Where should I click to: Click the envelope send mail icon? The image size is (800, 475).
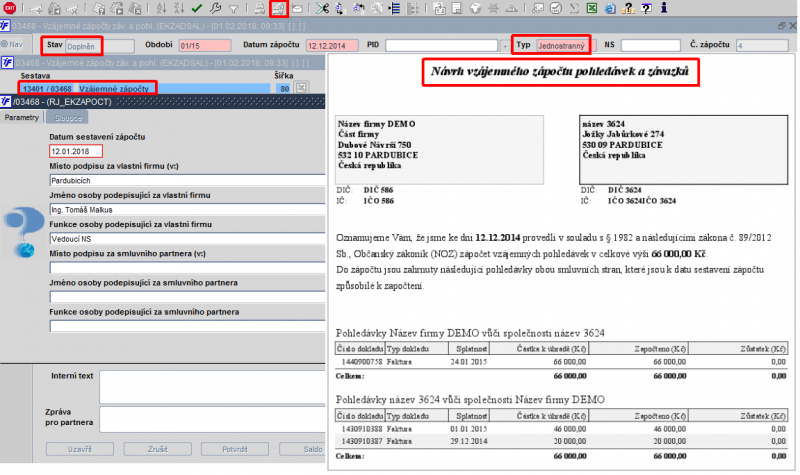[297, 9]
